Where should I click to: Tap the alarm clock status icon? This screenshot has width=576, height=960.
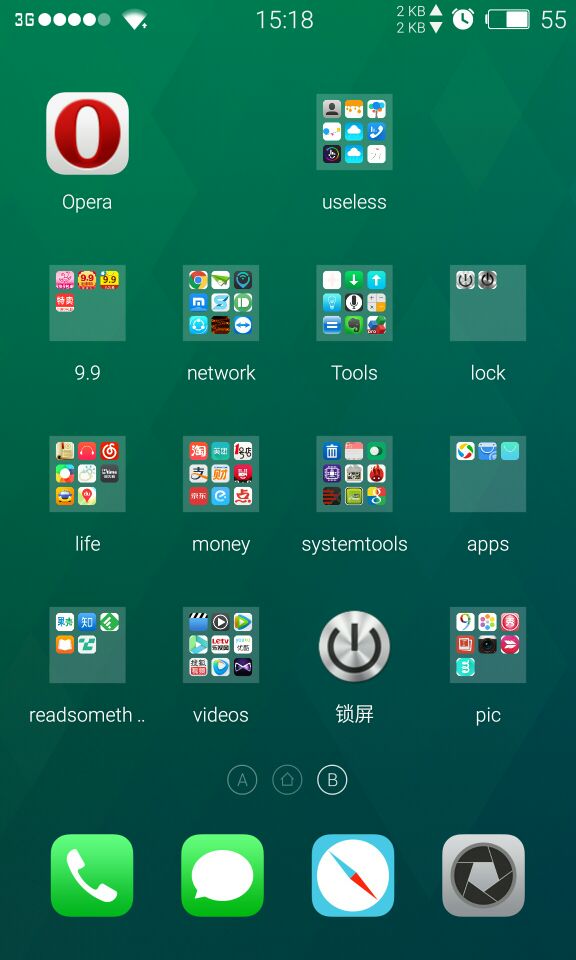pos(463,19)
